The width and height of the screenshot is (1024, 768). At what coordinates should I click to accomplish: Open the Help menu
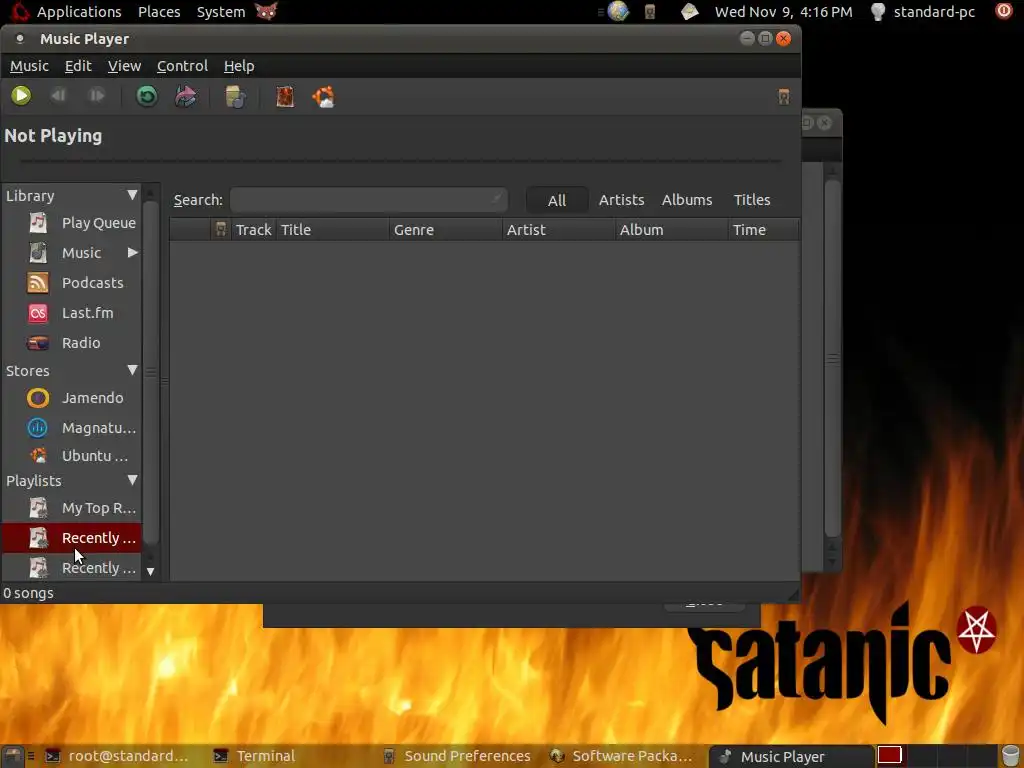239,66
